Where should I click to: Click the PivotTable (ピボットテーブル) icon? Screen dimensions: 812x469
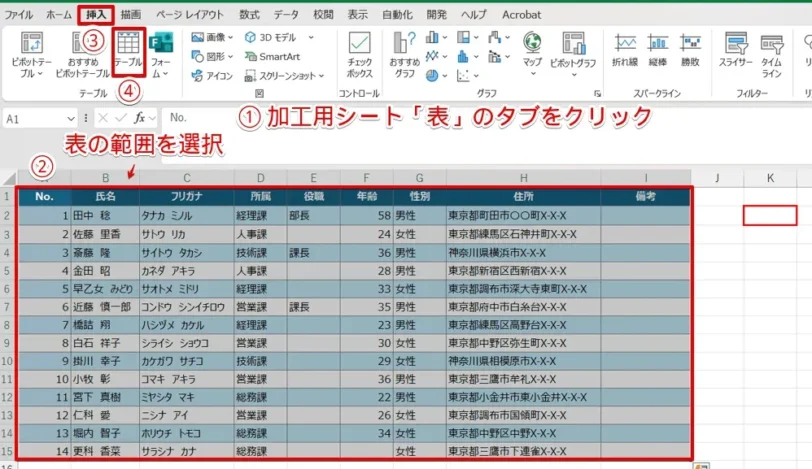tap(32, 43)
